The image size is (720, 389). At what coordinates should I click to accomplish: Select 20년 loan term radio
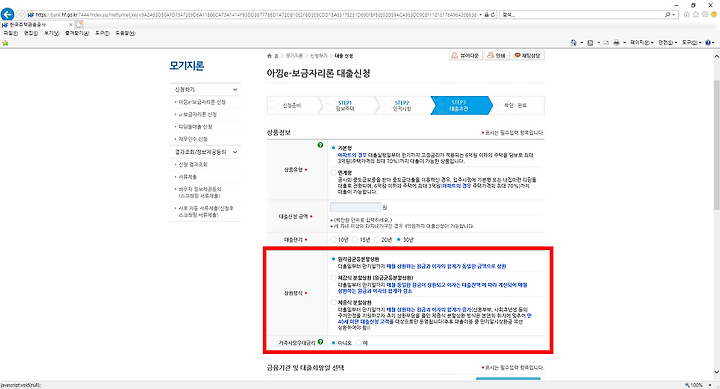point(377,240)
